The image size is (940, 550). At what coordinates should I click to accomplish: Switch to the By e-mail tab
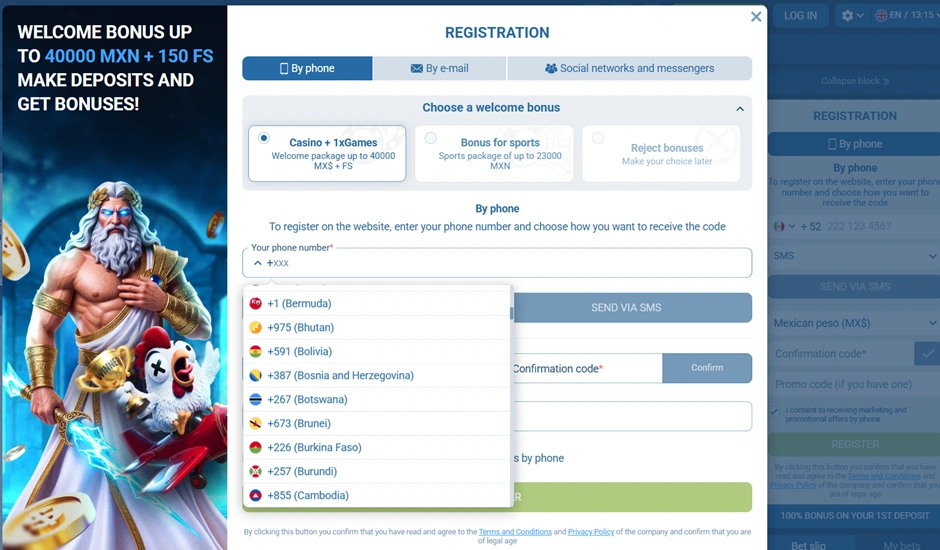[439, 68]
